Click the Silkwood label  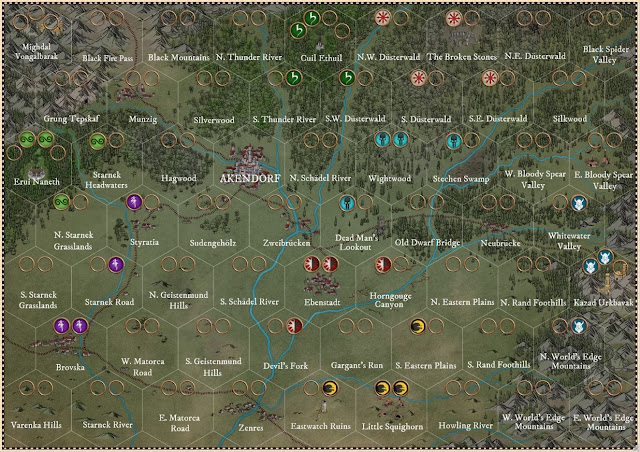pyautogui.click(x=570, y=119)
